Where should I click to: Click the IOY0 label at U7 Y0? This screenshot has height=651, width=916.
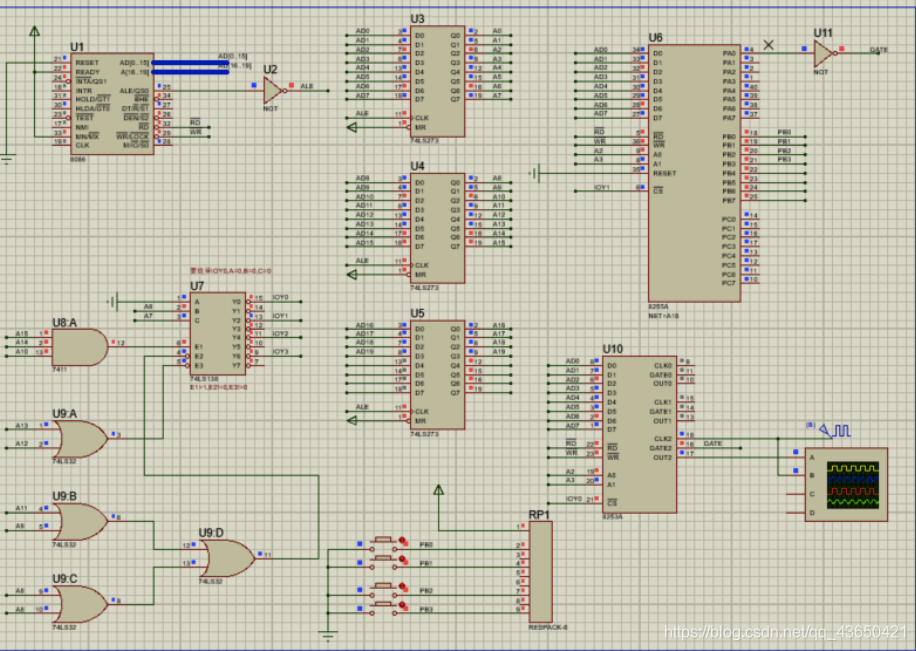coord(280,297)
